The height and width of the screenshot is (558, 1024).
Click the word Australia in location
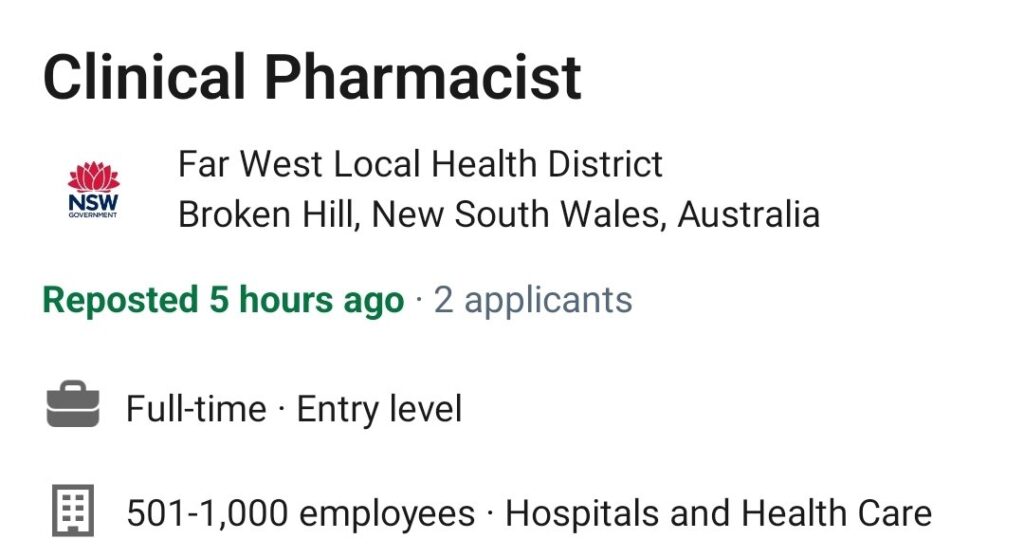click(x=748, y=214)
